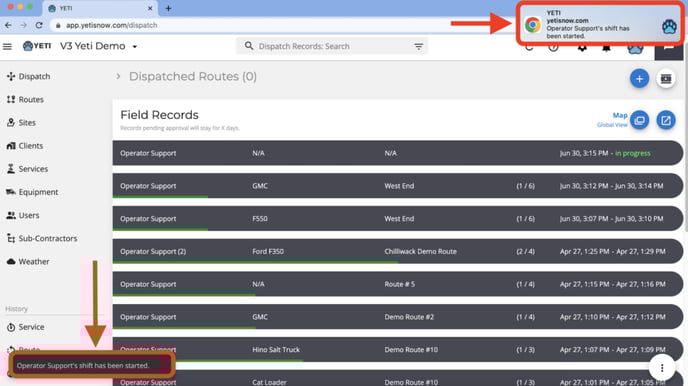Click 'Operator Support (2)' row label
Viewport: 688px width, 386px height.
coord(153,251)
